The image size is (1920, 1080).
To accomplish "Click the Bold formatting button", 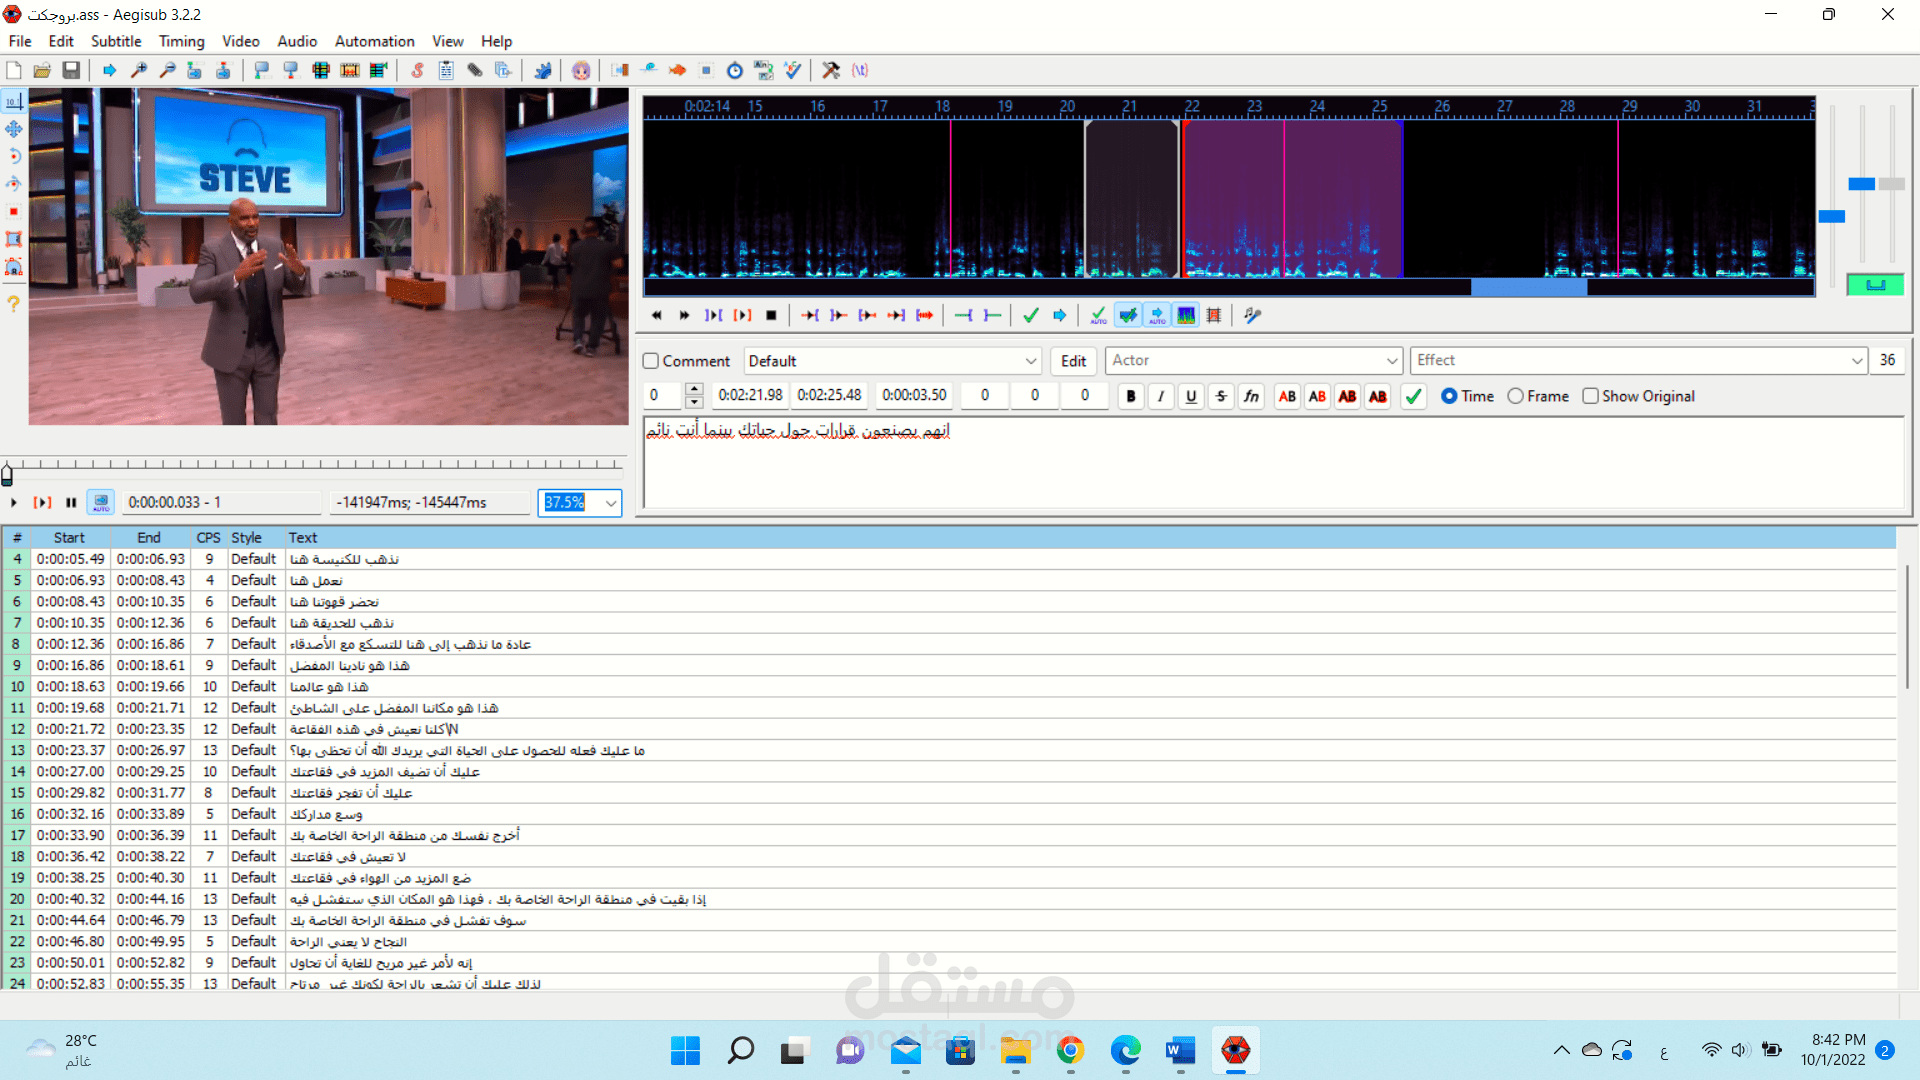I will (1131, 396).
